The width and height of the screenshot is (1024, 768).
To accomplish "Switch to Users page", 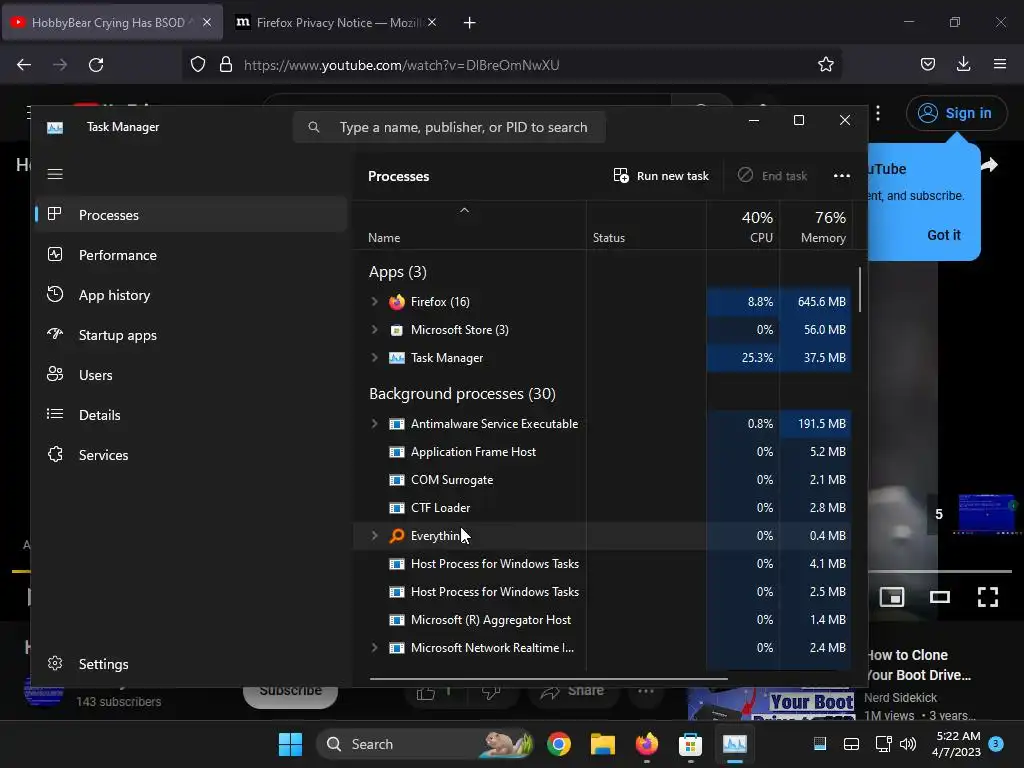I will point(191,375).
